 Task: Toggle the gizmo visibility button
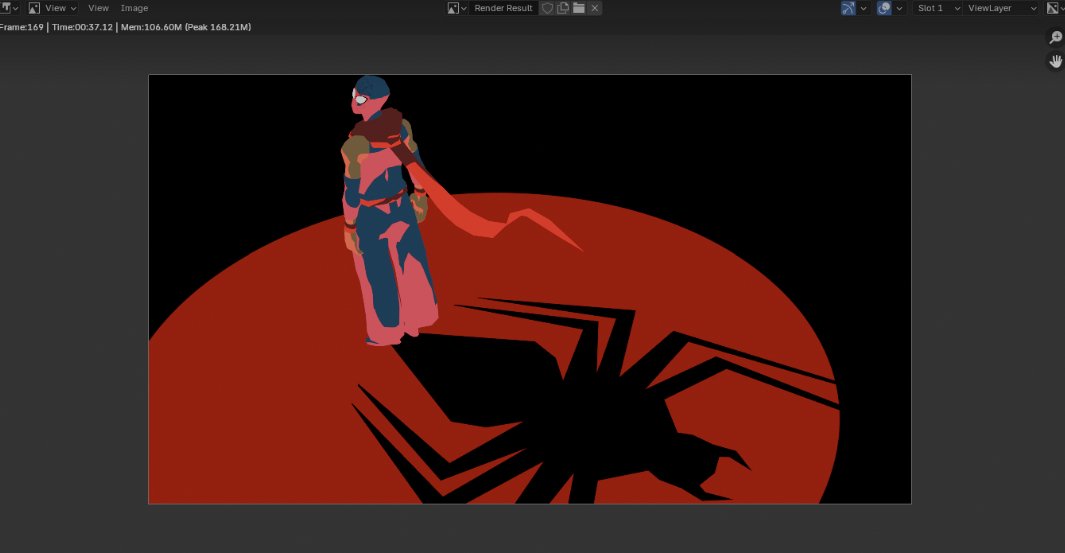(x=848, y=8)
